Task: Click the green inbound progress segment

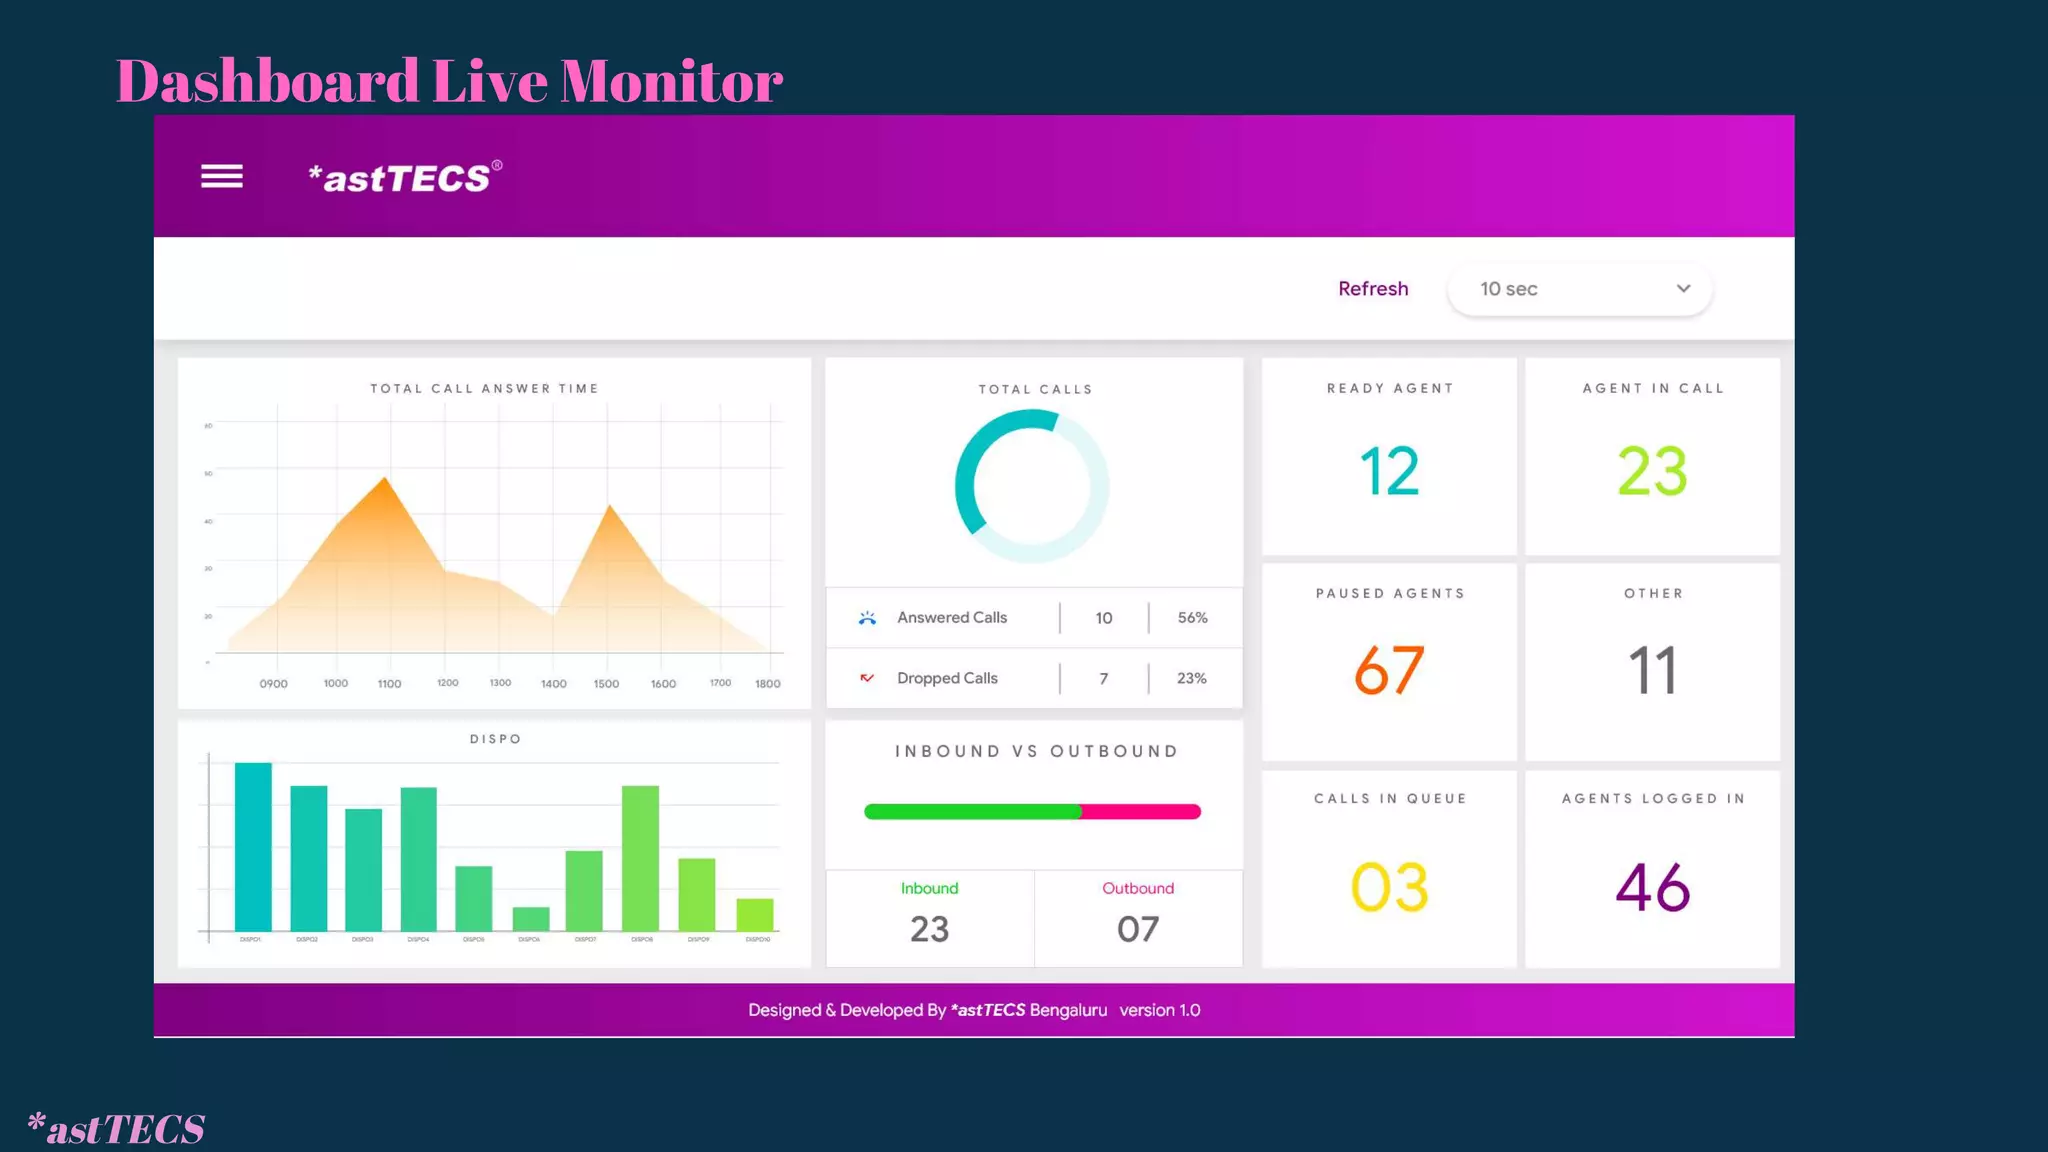Action: click(x=970, y=812)
